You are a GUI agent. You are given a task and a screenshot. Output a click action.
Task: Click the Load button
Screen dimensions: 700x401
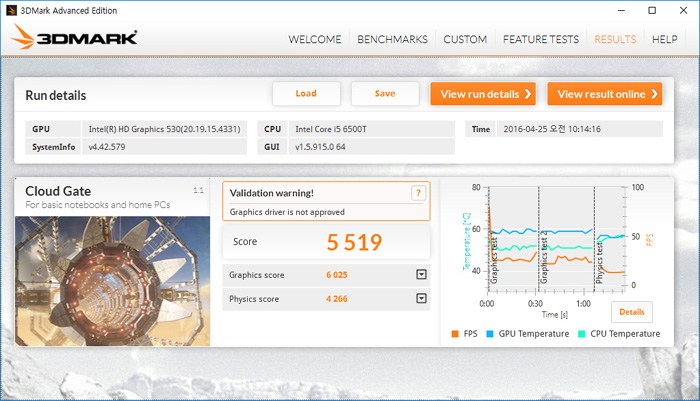[306, 94]
